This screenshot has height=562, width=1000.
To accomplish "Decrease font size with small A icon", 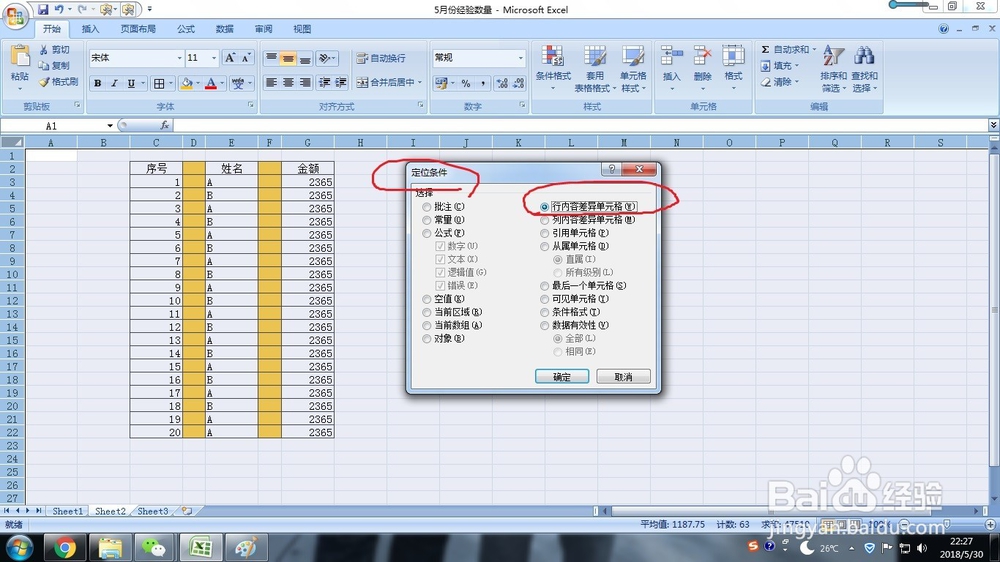I will [x=246, y=58].
